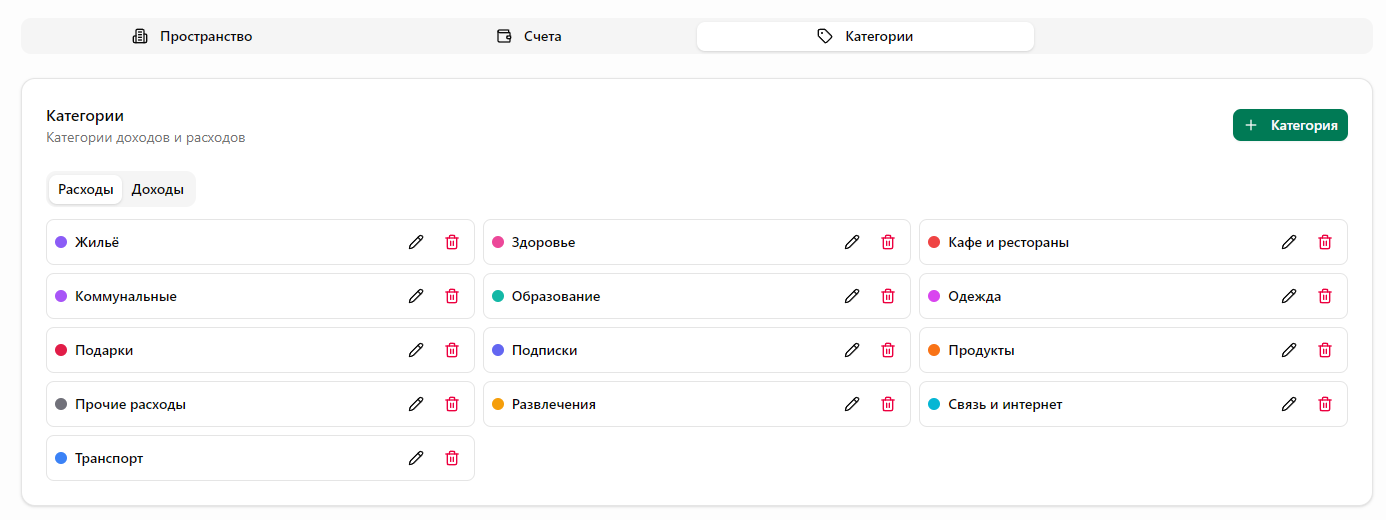Delete the Развлечения category
Viewport: 1386px width, 520px height.
tap(888, 404)
